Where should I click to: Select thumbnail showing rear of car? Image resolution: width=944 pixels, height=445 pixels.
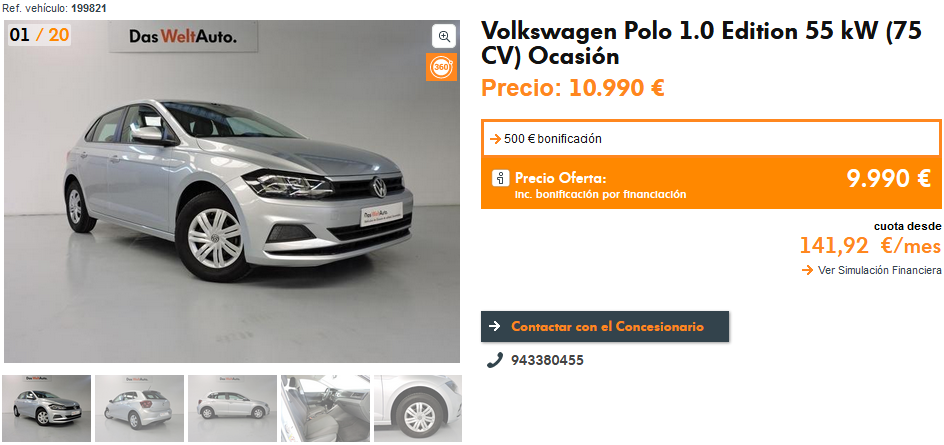tap(140, 408)
